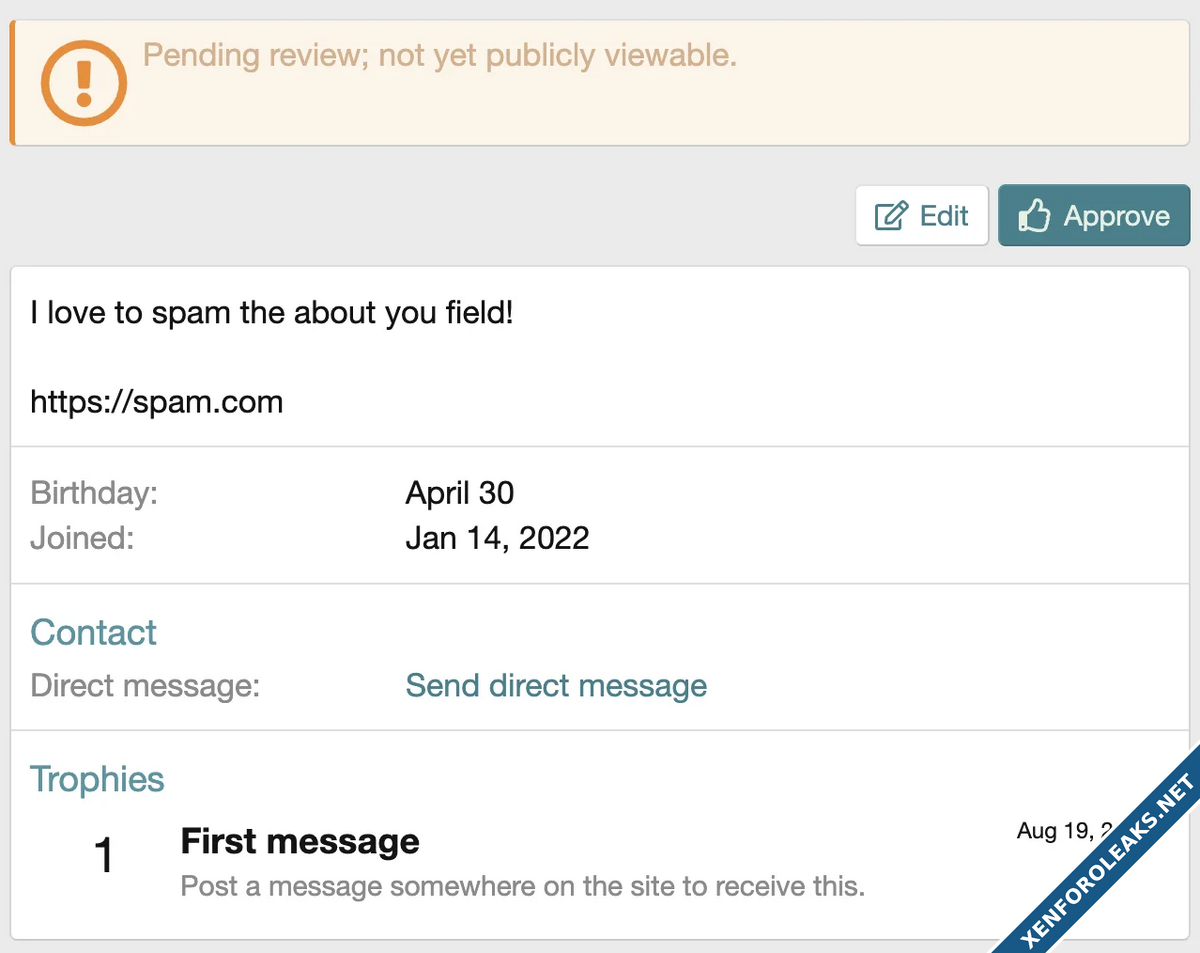Open the Send direct message link
This screenshot has height=953, width=1200.
556,686
